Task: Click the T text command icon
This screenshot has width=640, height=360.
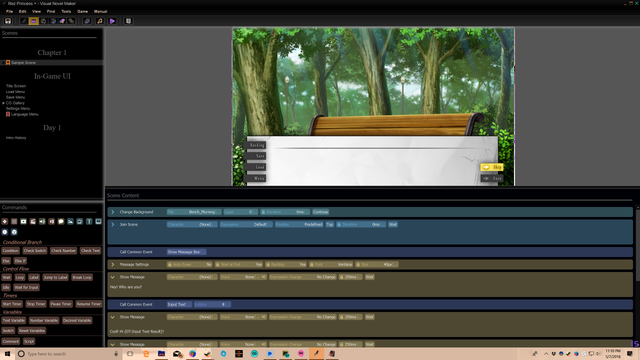Action: (x=89, y=221)
